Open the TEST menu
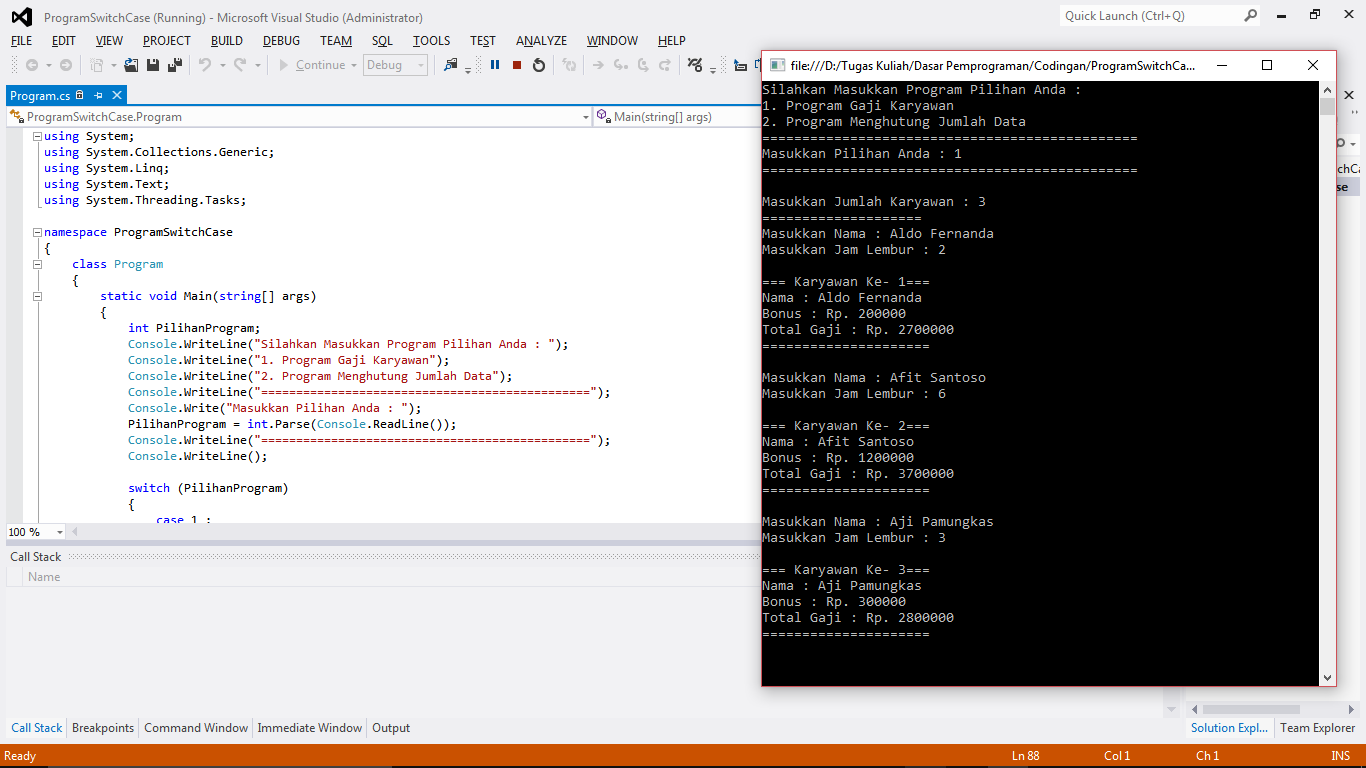Screen dimensions: 1366x768 [483, 41]
